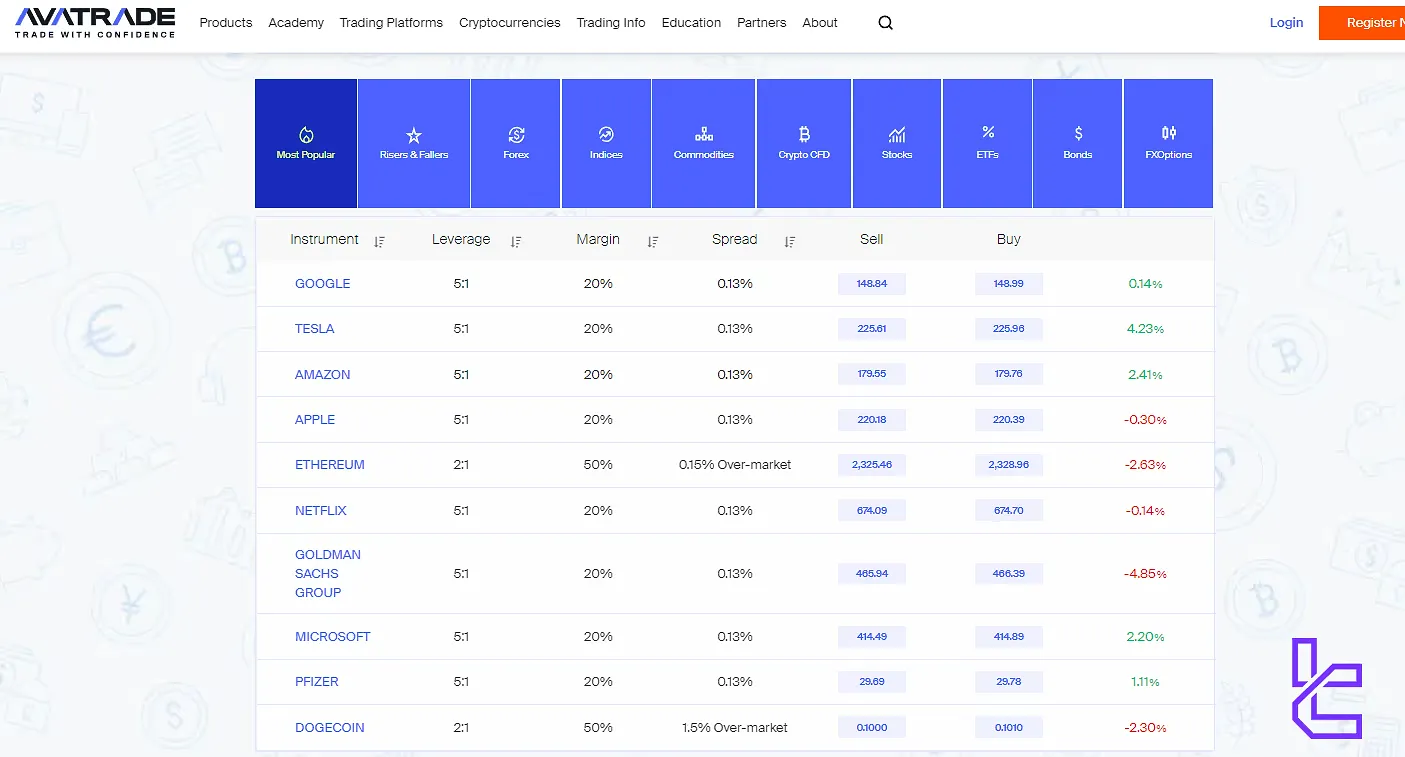Open the Commodities category

tap(704, 143)
